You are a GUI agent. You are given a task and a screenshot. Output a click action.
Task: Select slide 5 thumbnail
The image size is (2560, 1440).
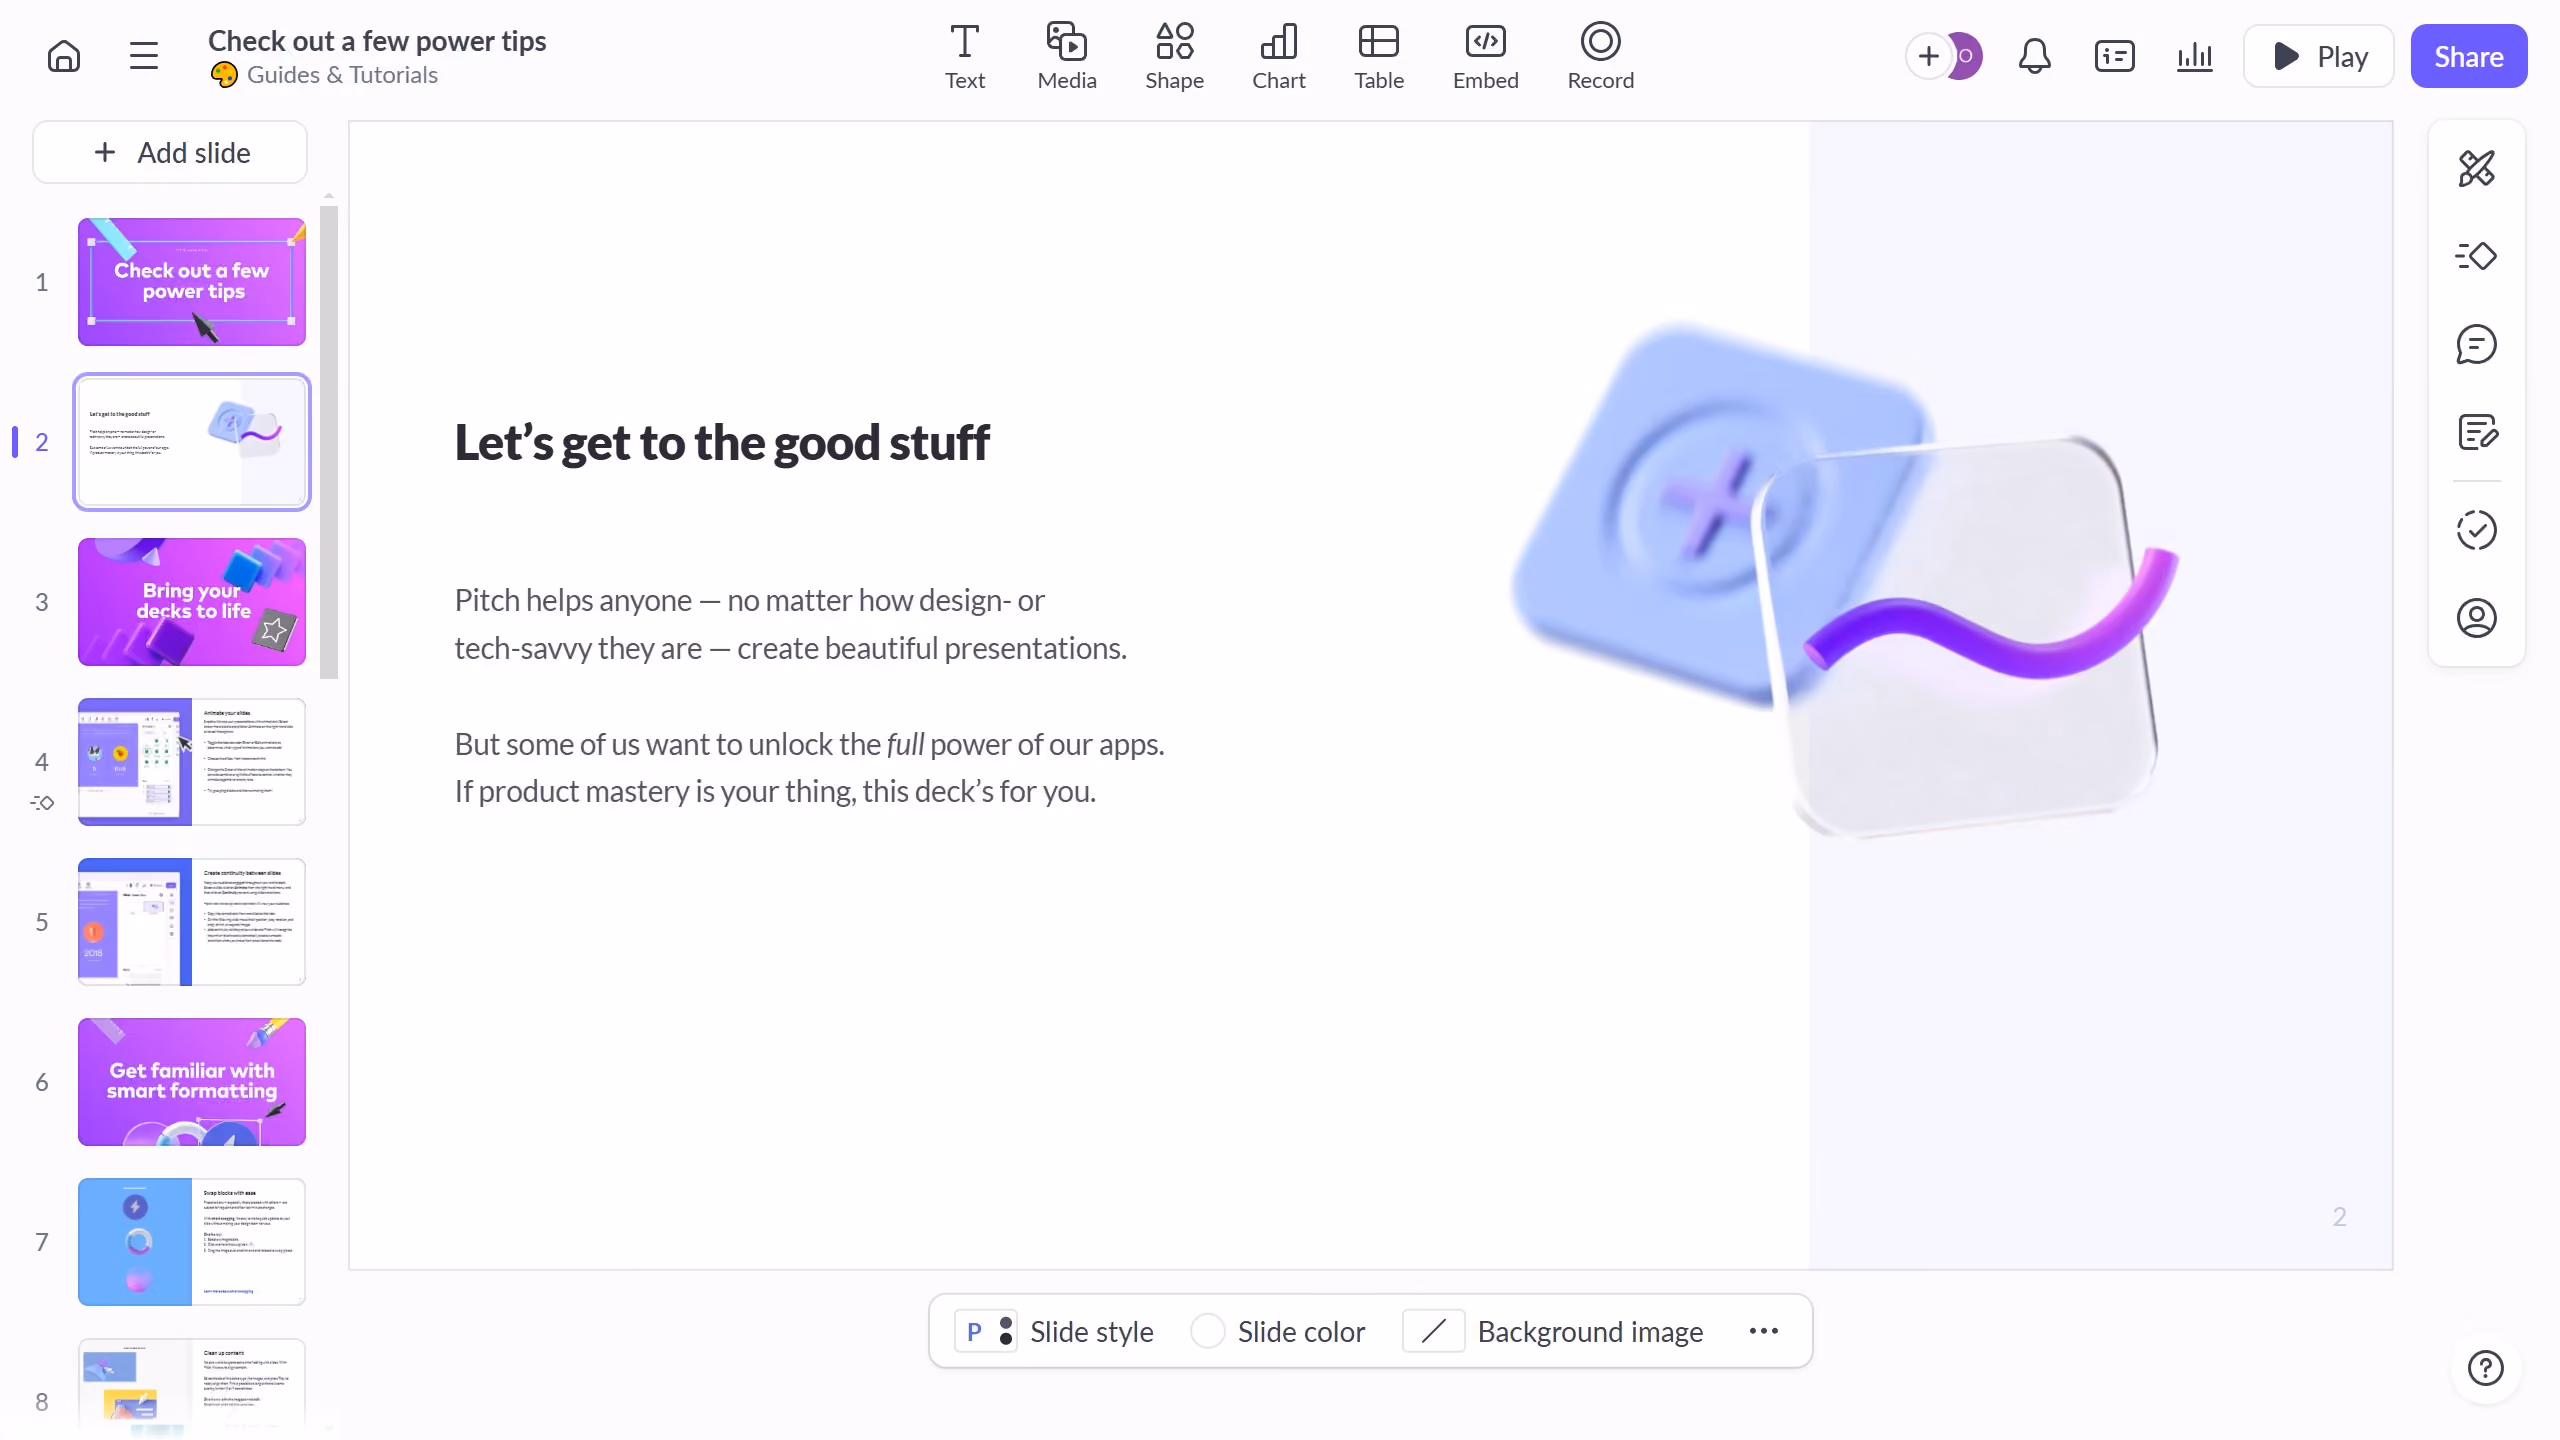(192, 922)
